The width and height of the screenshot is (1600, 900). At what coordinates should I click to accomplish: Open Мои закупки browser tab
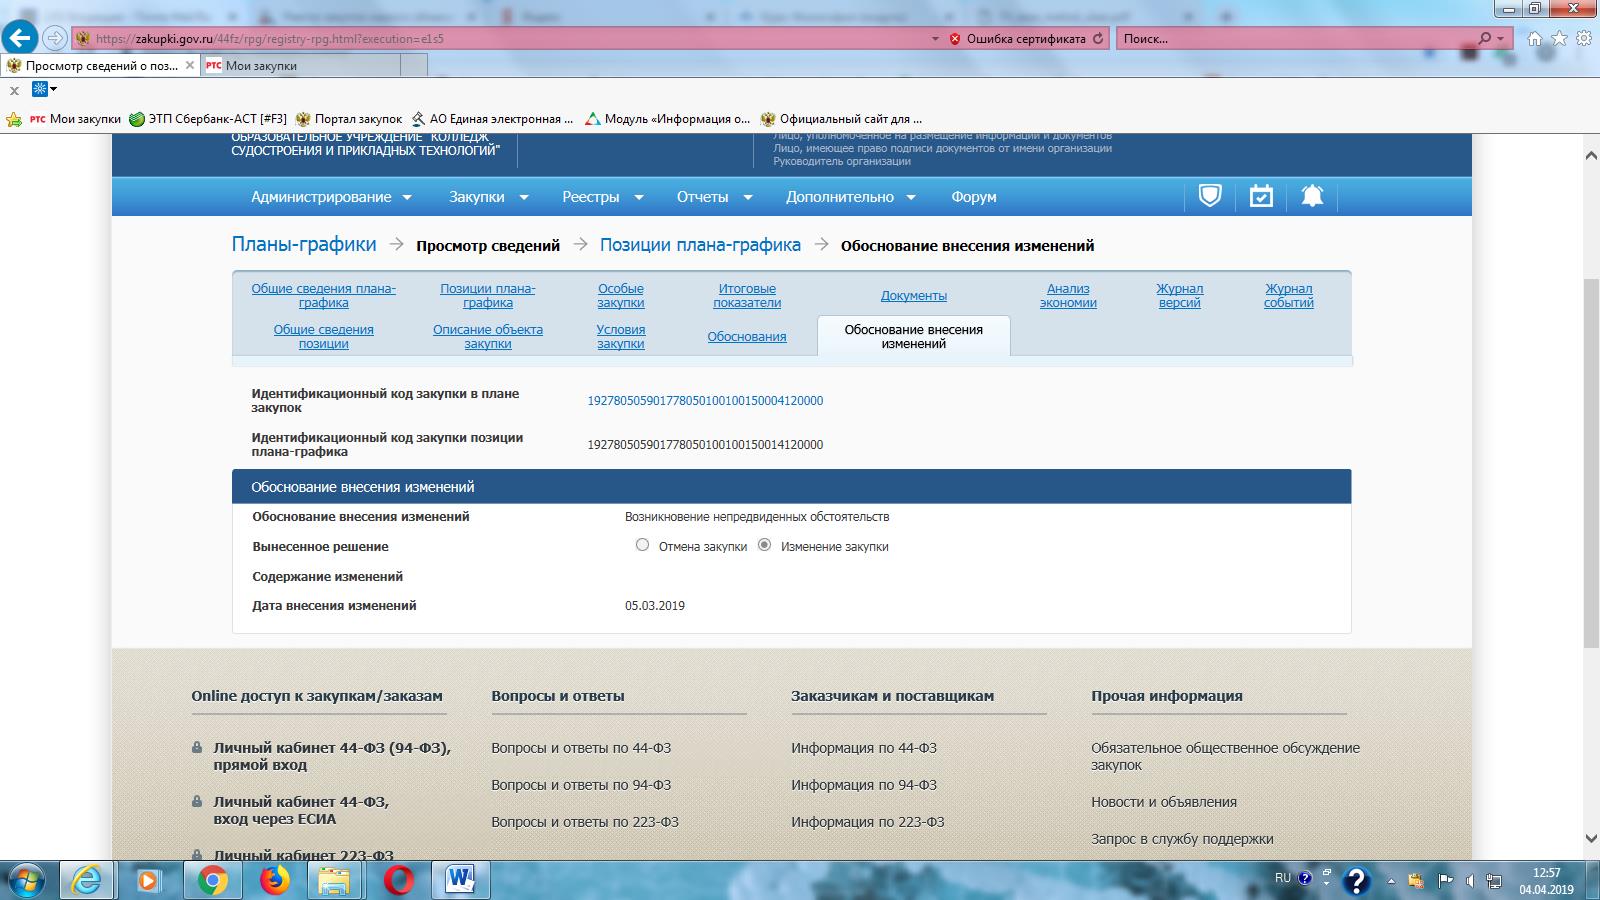(x=301, y=65)
